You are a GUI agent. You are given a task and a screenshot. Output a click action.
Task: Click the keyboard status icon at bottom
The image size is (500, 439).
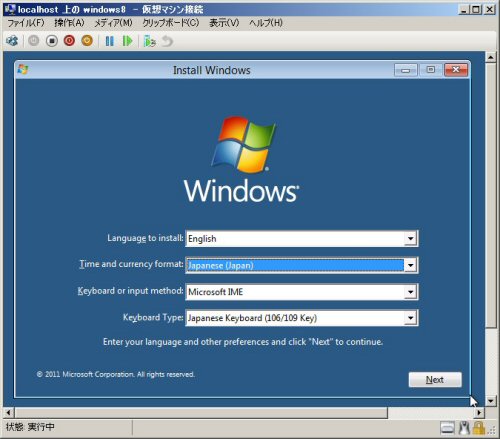[x=447, y=428]
